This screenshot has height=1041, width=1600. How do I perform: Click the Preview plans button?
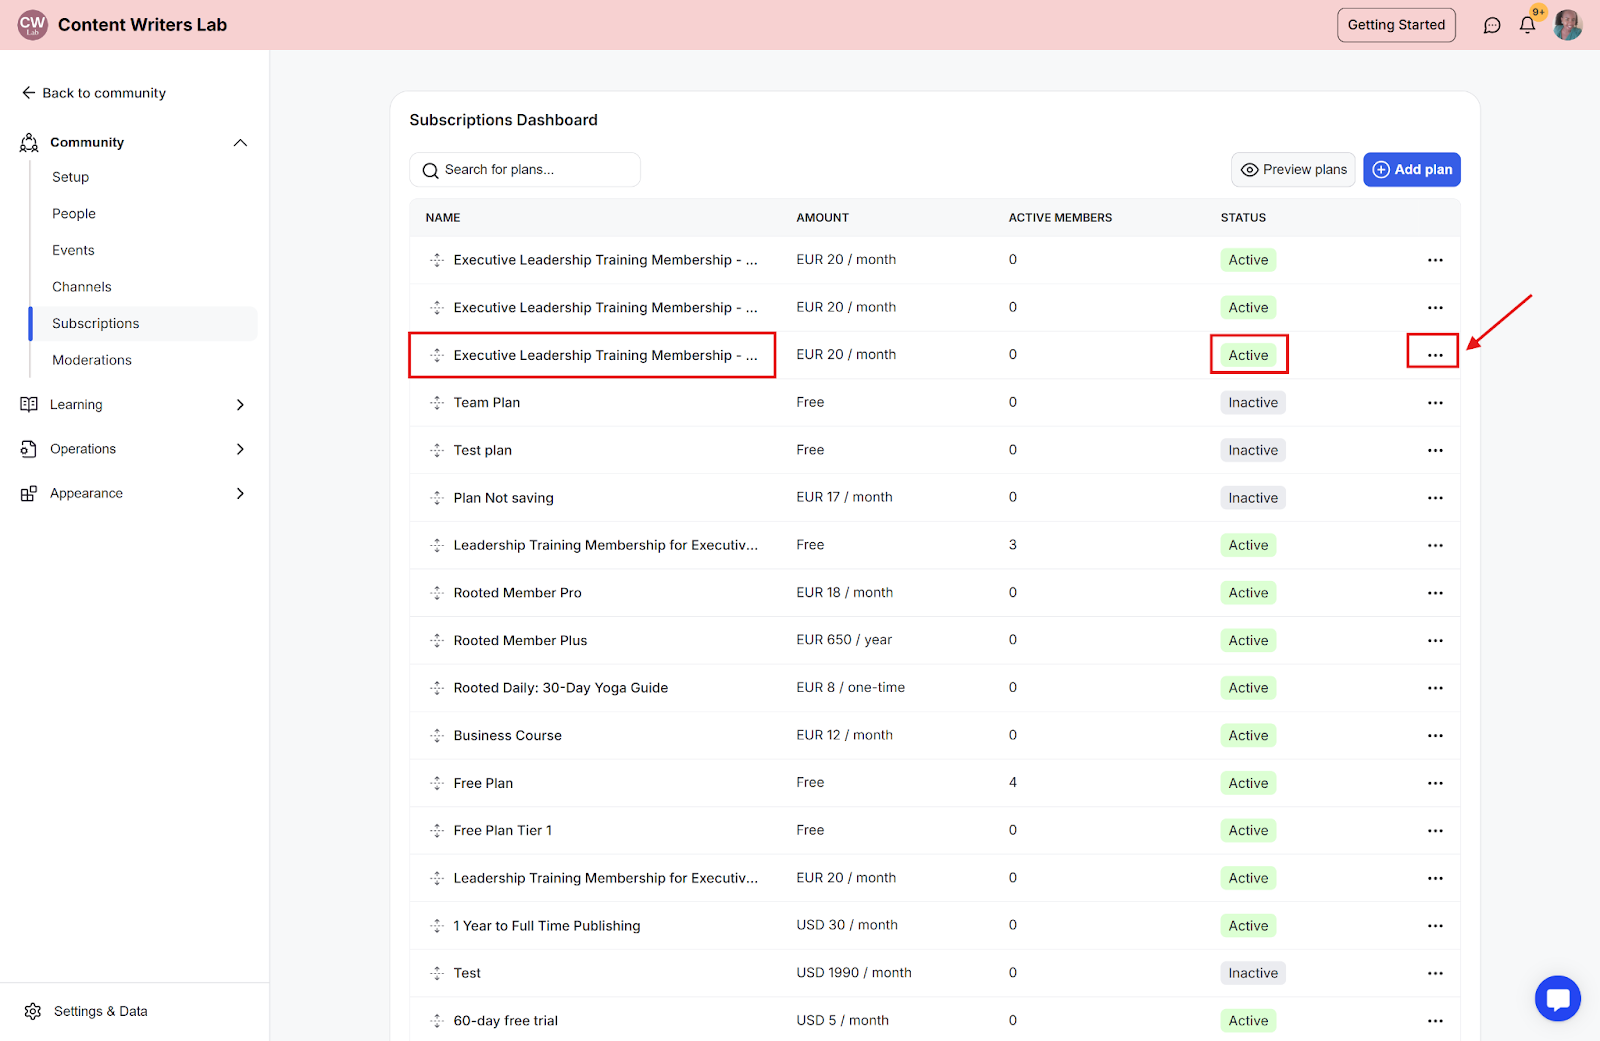tap(1293, 170)
